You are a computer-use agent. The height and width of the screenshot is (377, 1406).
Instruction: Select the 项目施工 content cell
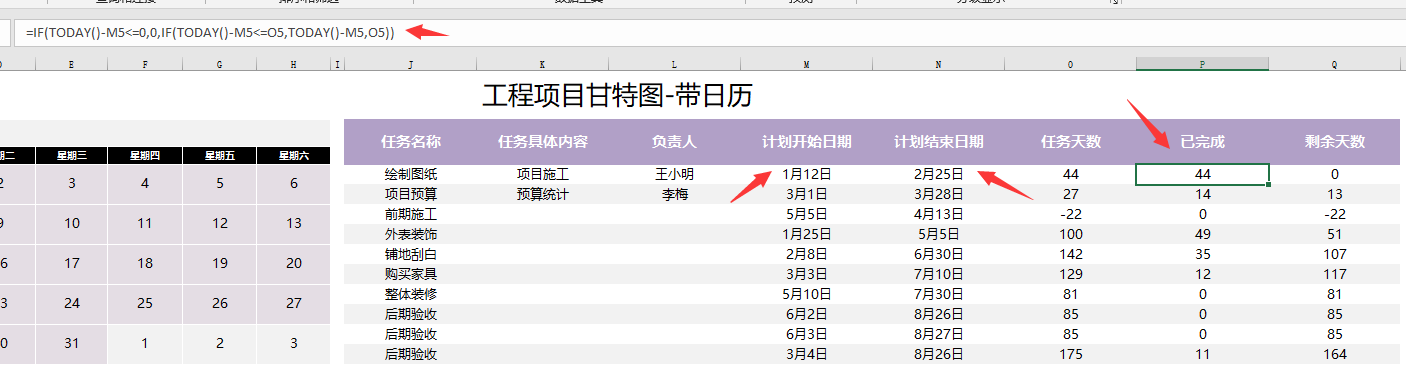coord(543,174)
